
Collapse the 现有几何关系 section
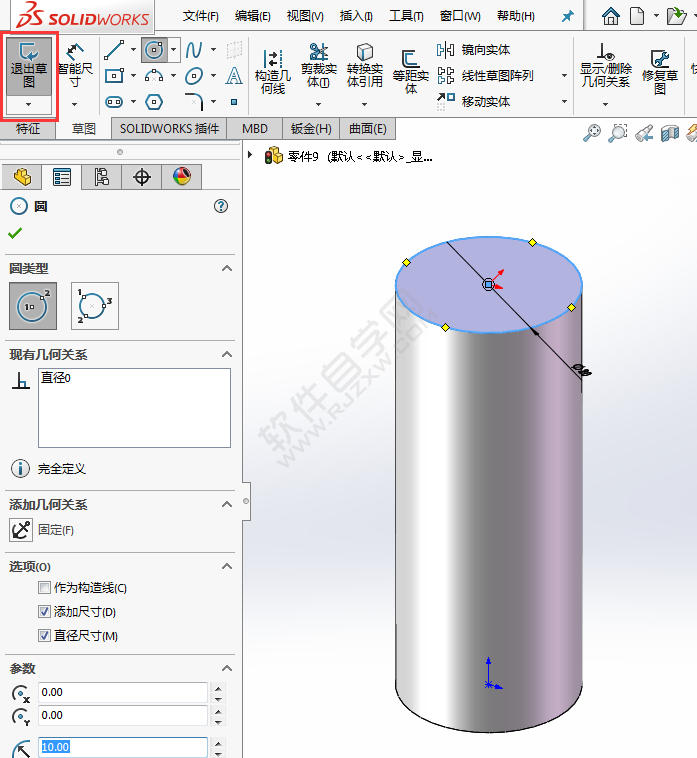pos(227,354)
